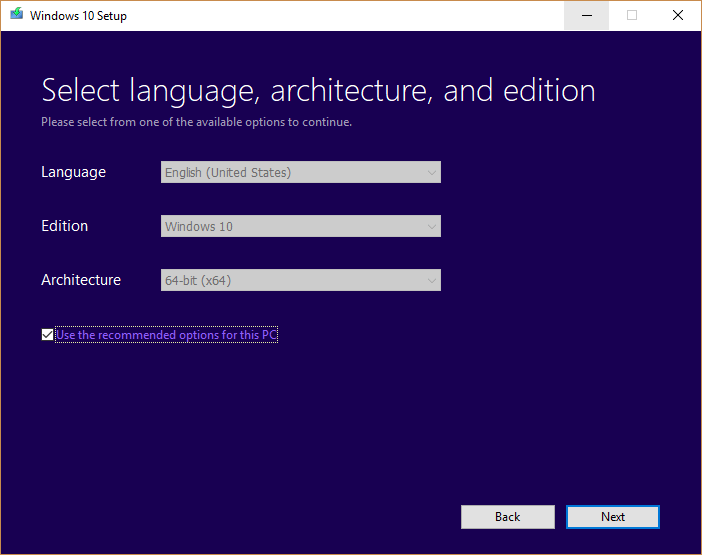Click the disabled maximize button
702x555 pixels.
(x=632, y=16)
